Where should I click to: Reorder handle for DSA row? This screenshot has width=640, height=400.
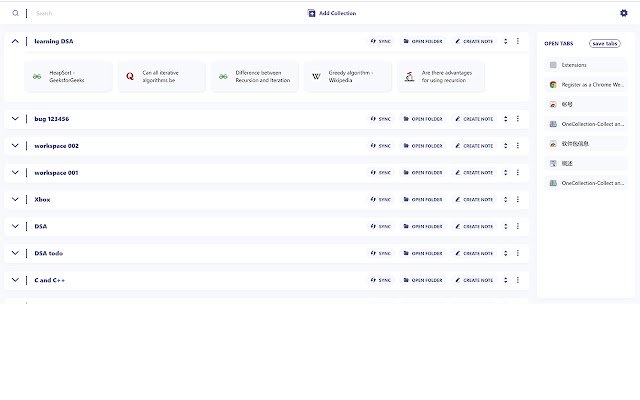coord(505,226)
